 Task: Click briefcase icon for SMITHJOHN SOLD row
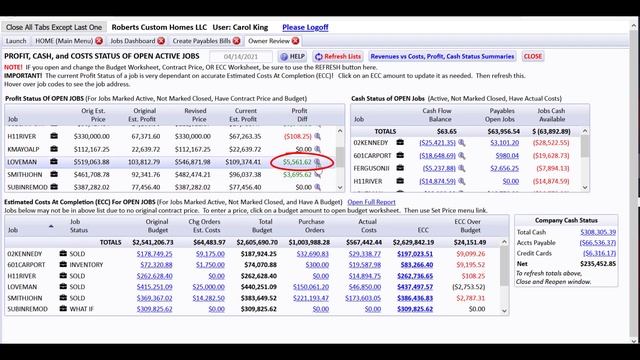pos(63,298)
